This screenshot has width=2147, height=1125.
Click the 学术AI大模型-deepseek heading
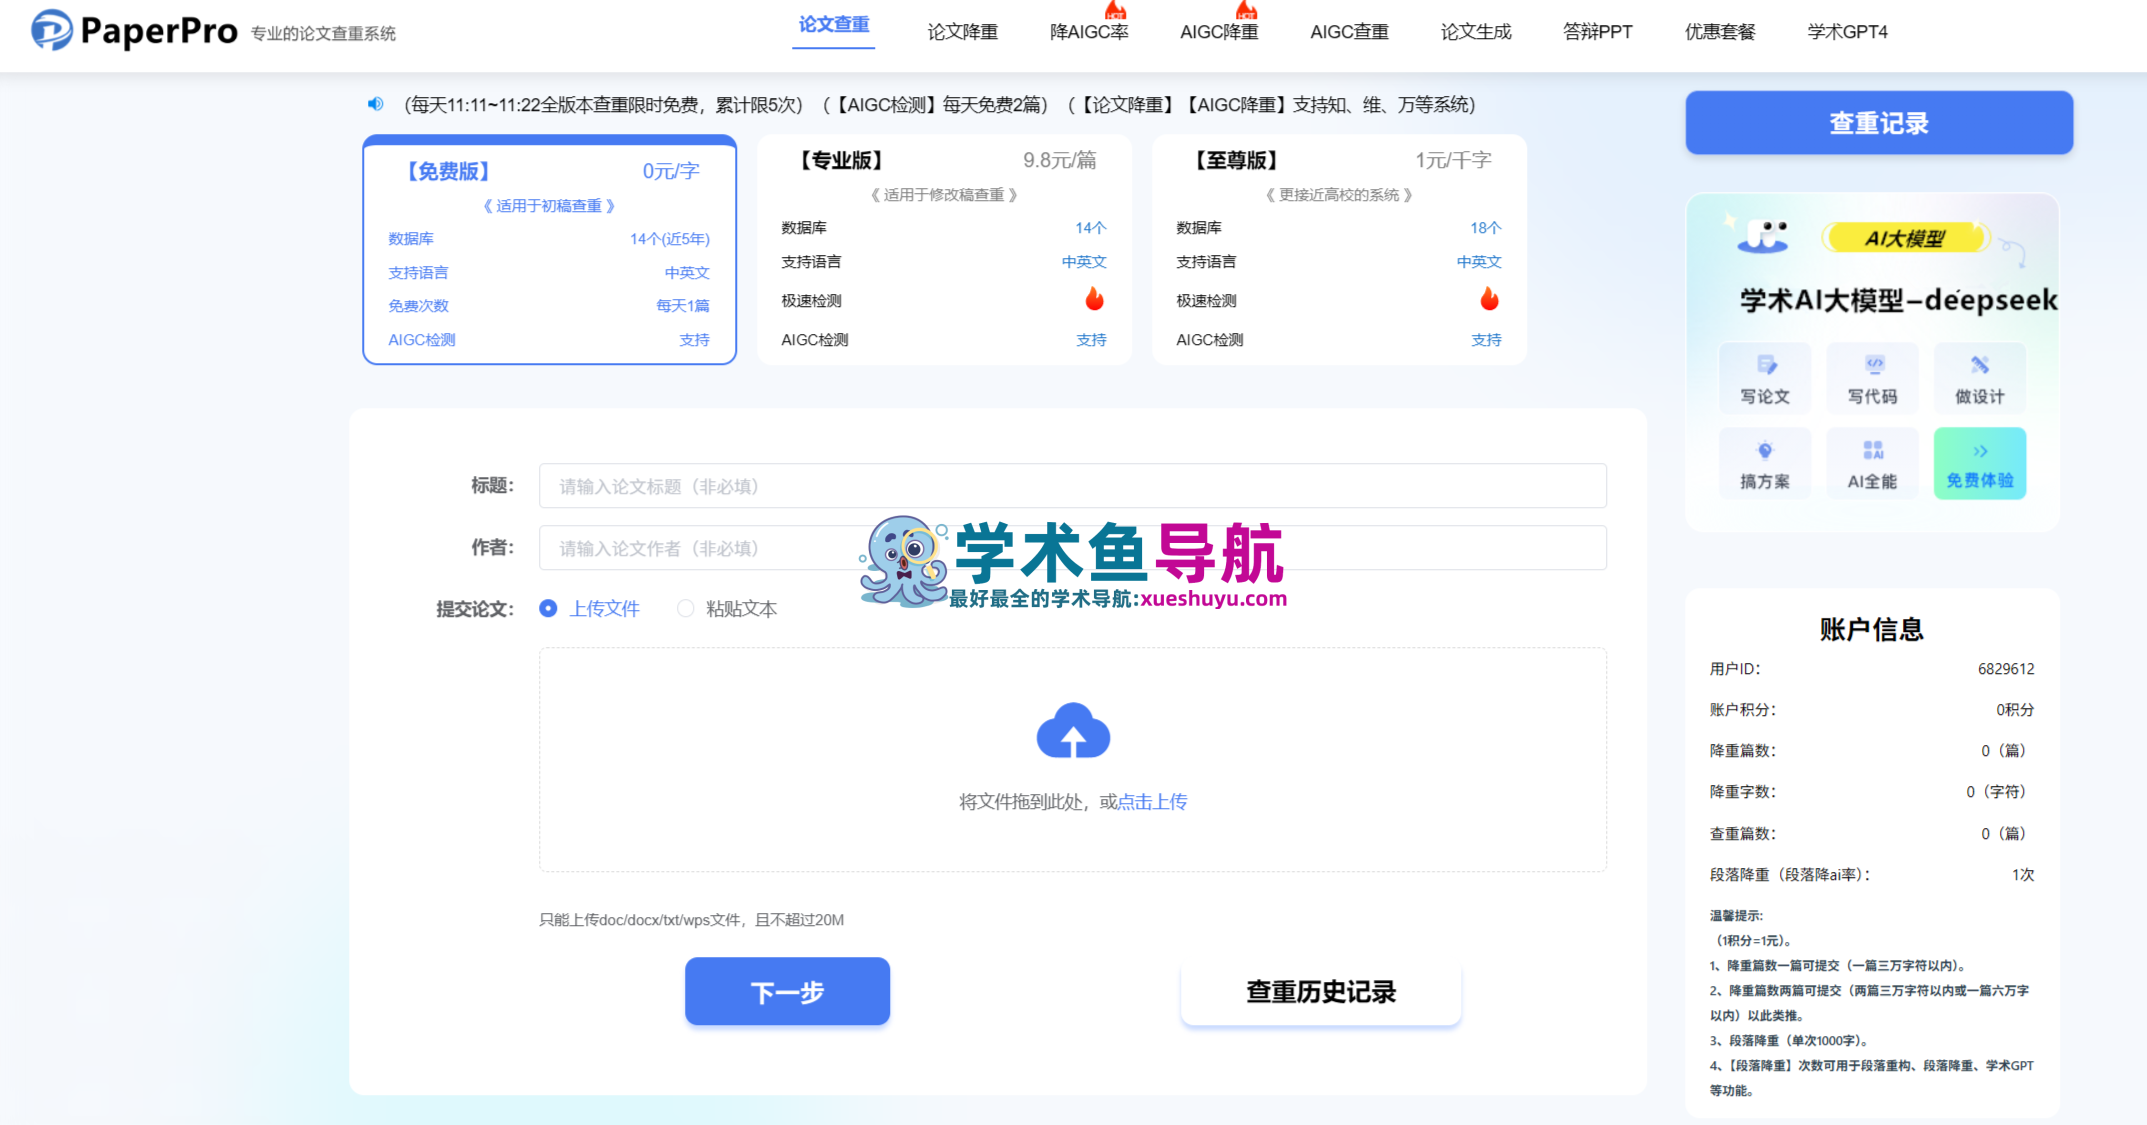click(1898, 300)
